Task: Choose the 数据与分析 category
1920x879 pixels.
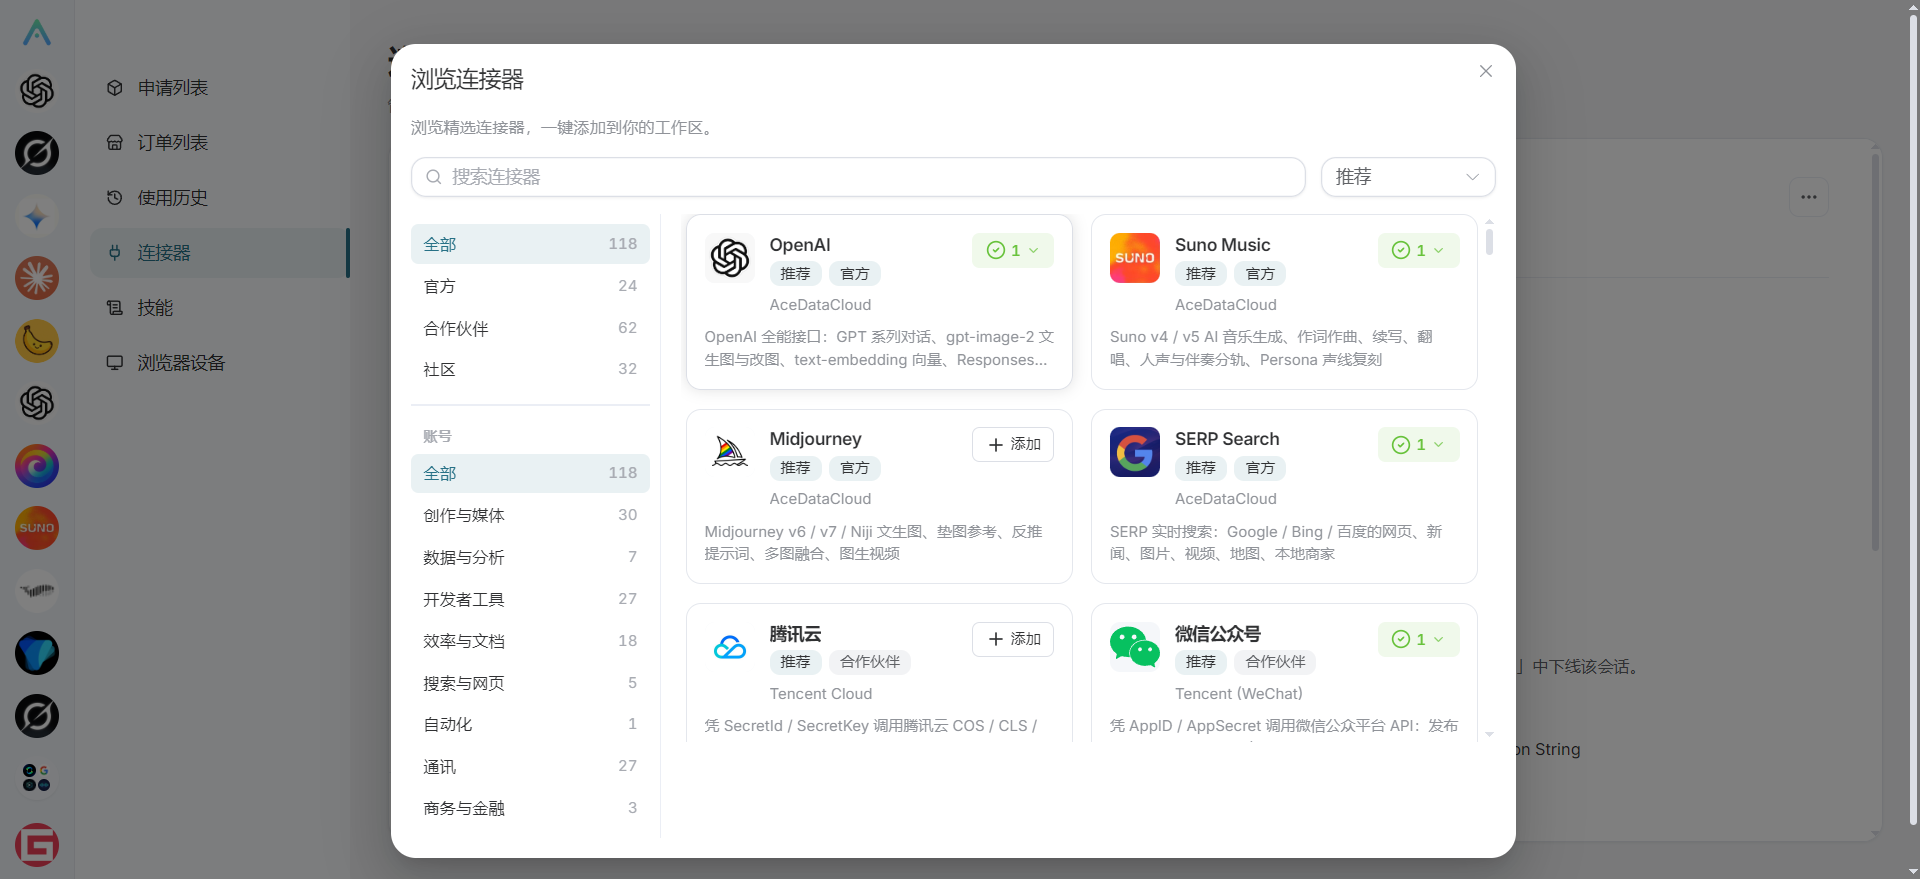Action: click(530, 557)
